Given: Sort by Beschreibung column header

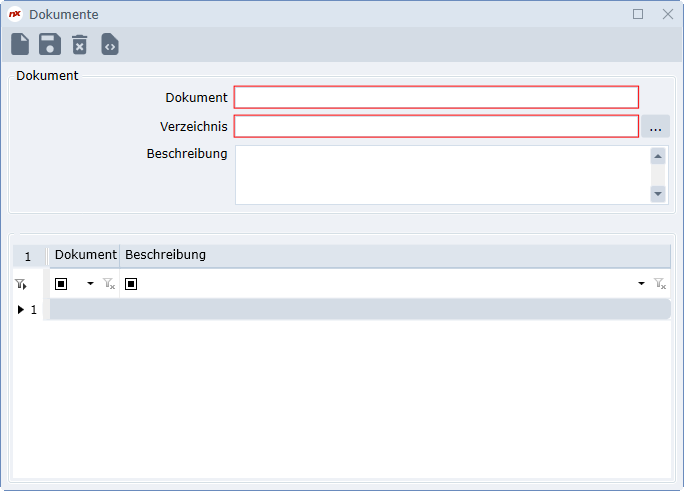Looking at the screenshot, I should pos(395,255).
